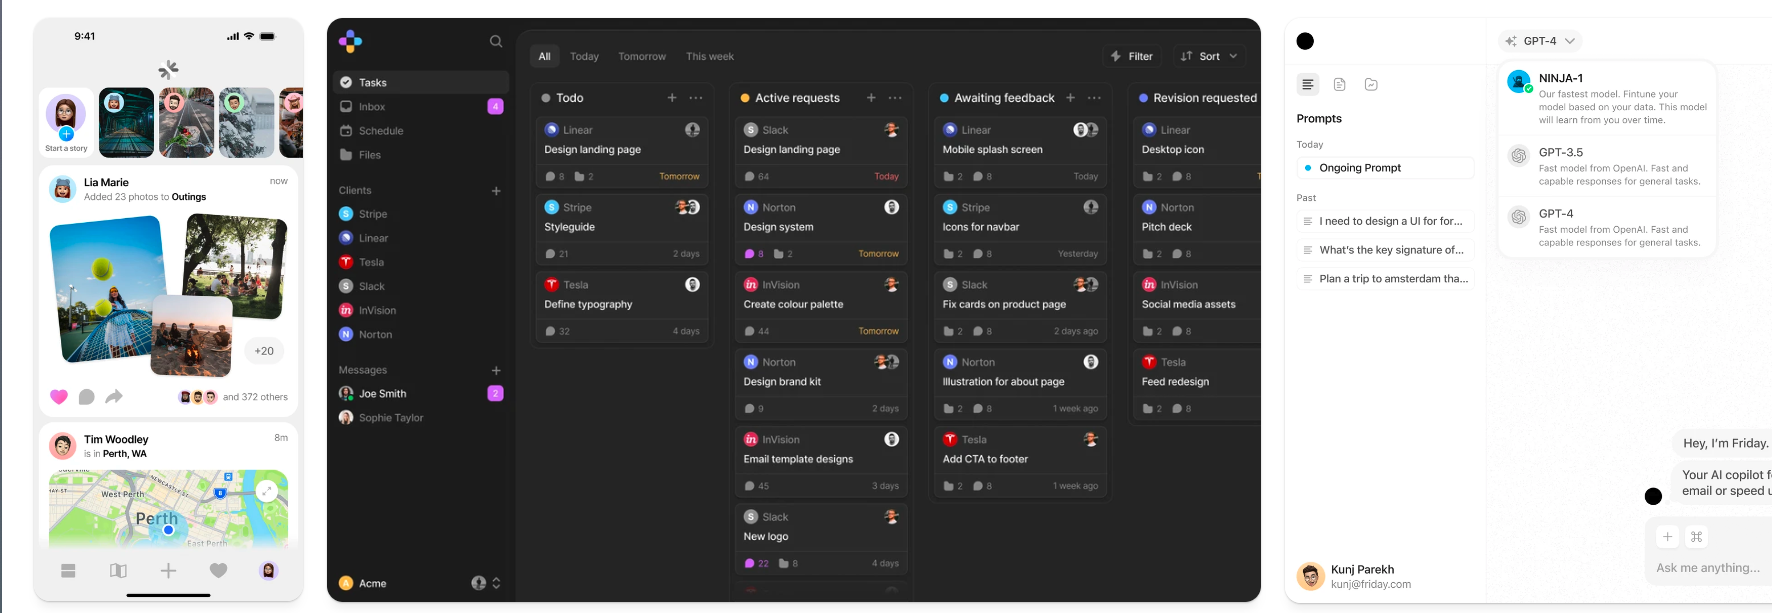This screenshot has width=1772, height=613.
Task: Expand the map on Tim Woodley's post
Action: pyautogui.click(x=266, y=490)
